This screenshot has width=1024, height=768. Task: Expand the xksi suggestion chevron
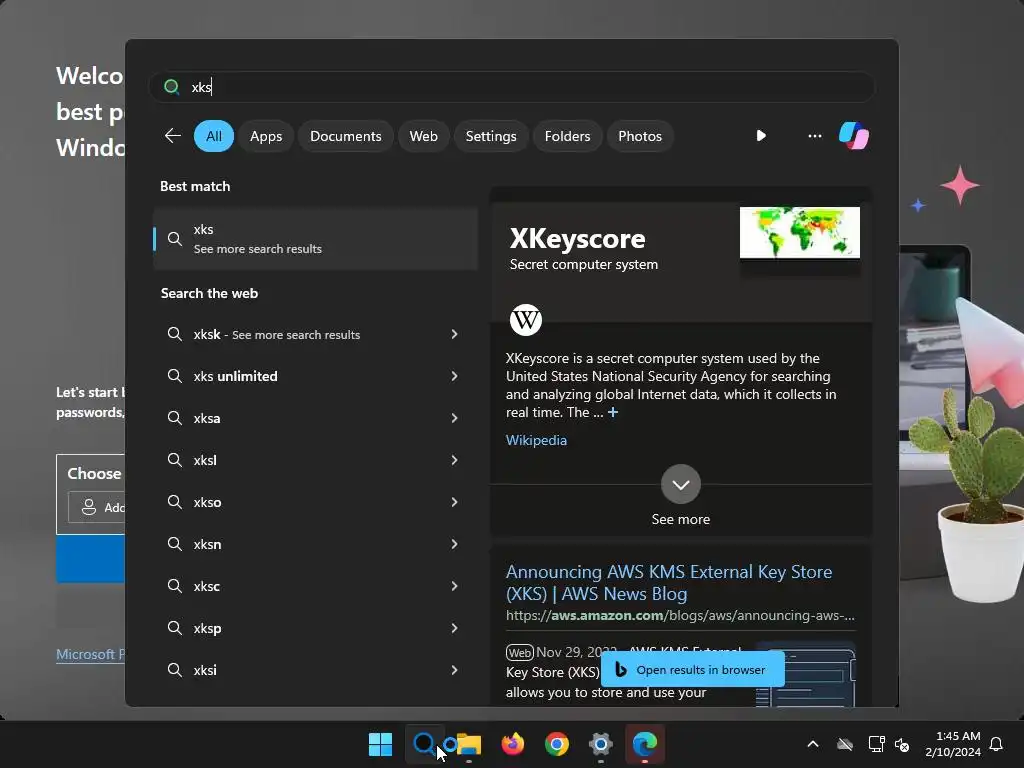pyautogui.click(x=455, y=670)
